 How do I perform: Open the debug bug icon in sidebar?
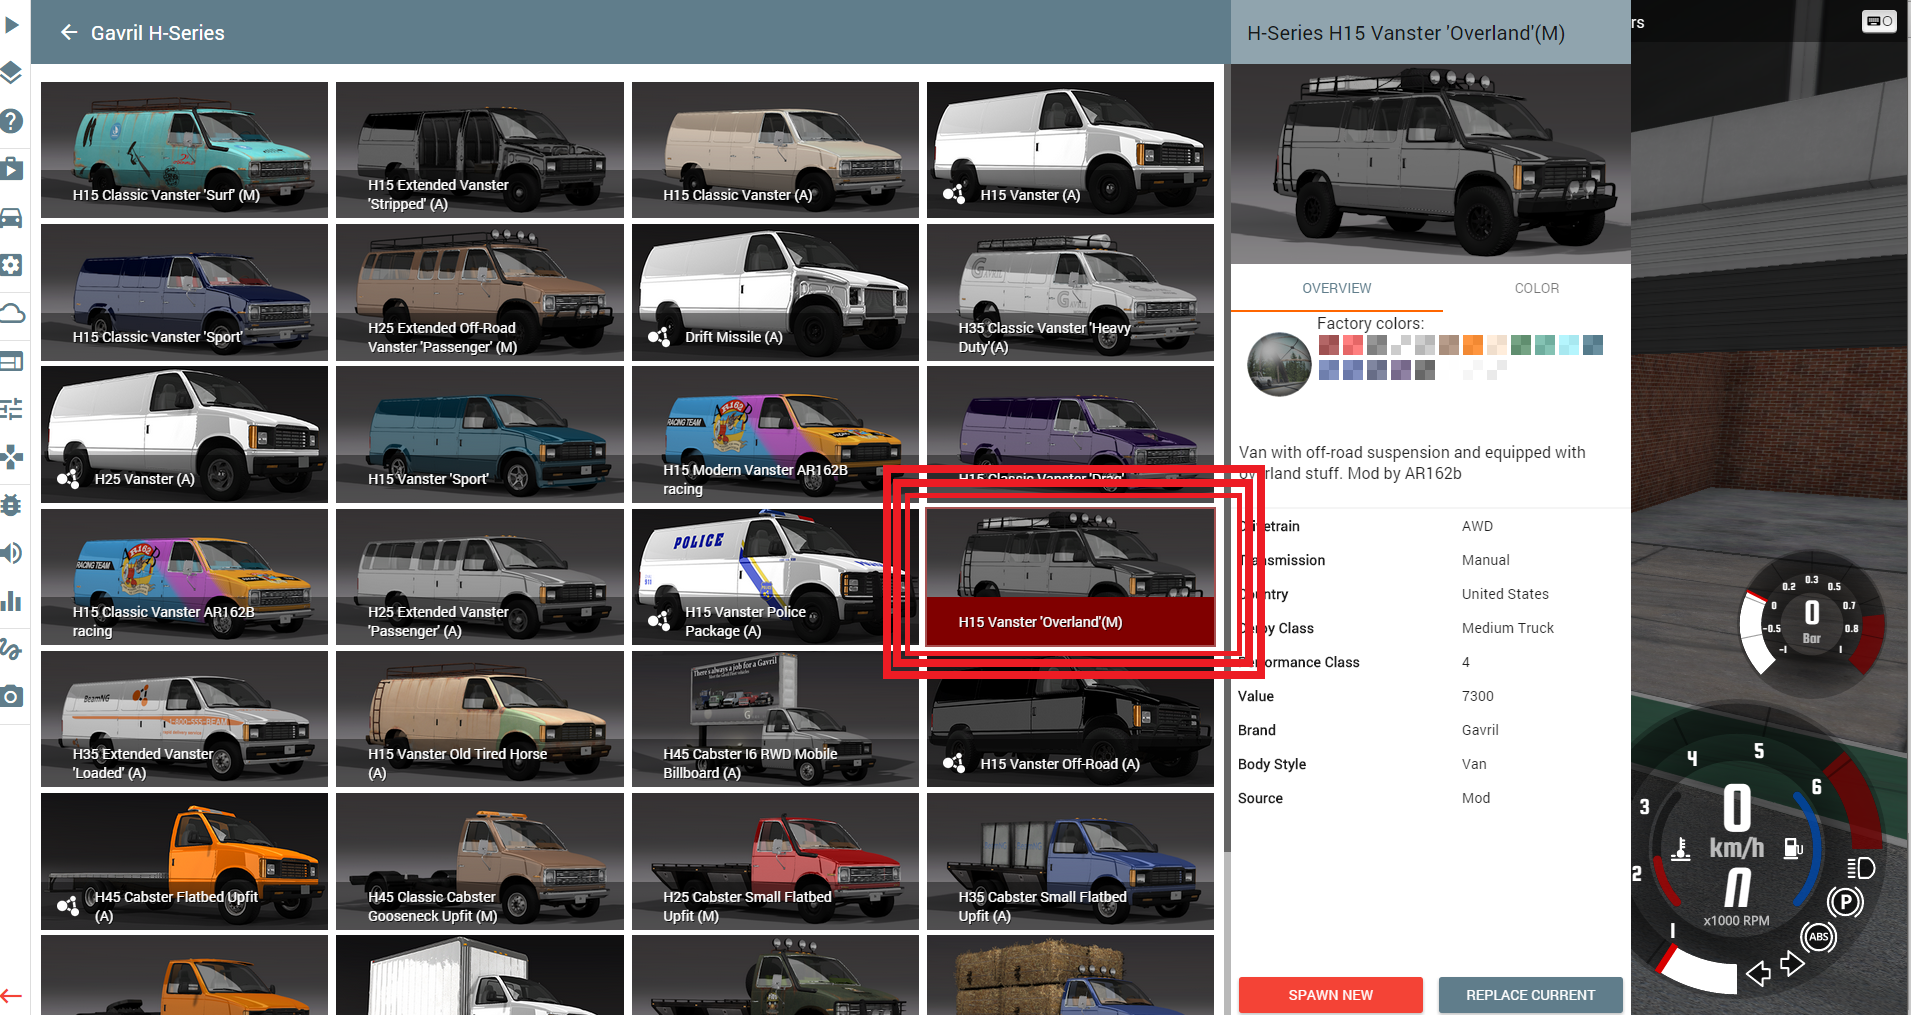[11, 505]
